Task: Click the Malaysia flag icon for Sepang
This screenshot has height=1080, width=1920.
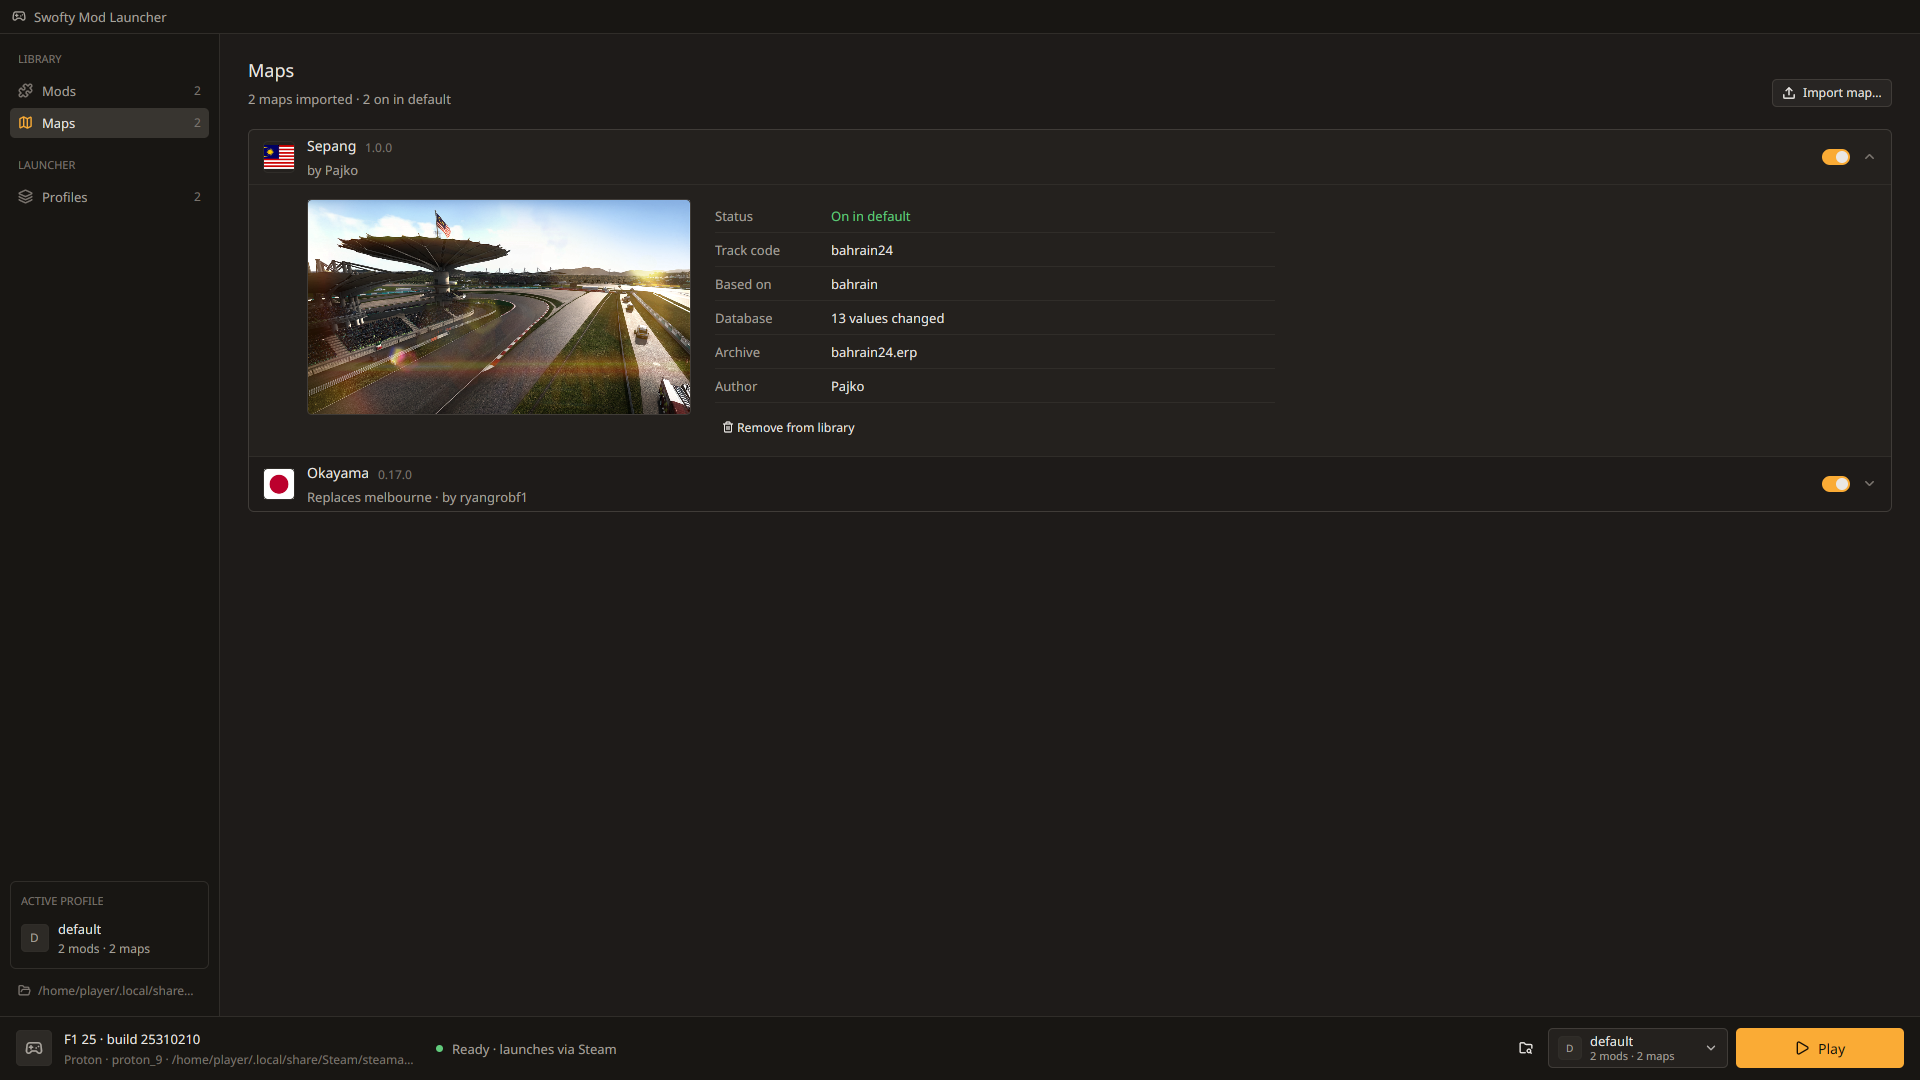Action: coord(279,157)
